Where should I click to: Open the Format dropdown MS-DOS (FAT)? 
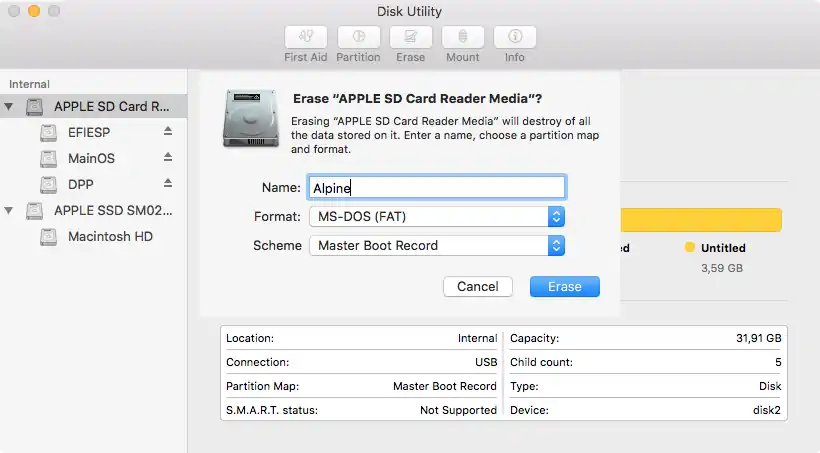(x=436, y=216)
